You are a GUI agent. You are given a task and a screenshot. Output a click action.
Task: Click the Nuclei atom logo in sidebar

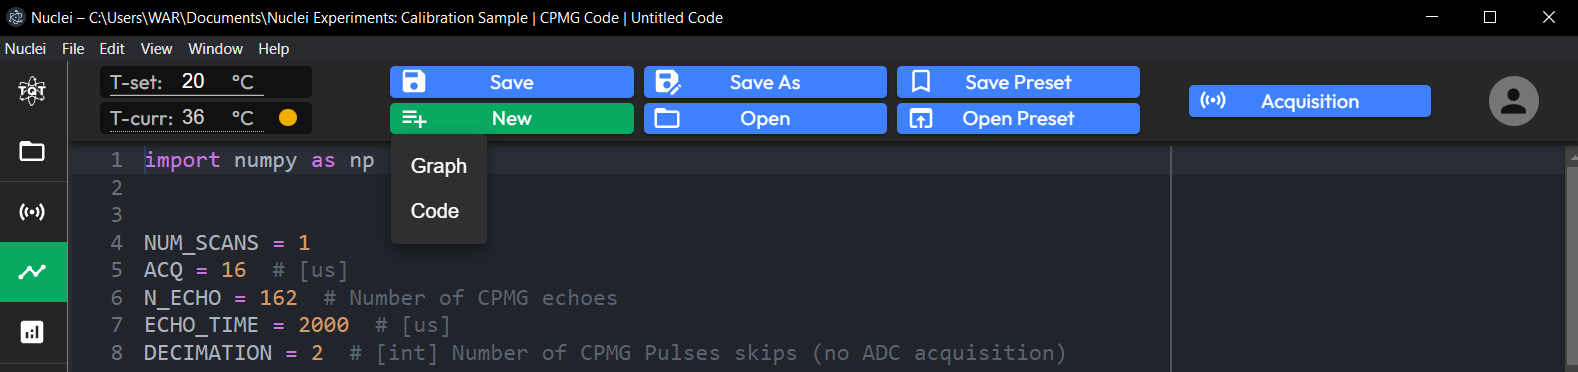32,91
